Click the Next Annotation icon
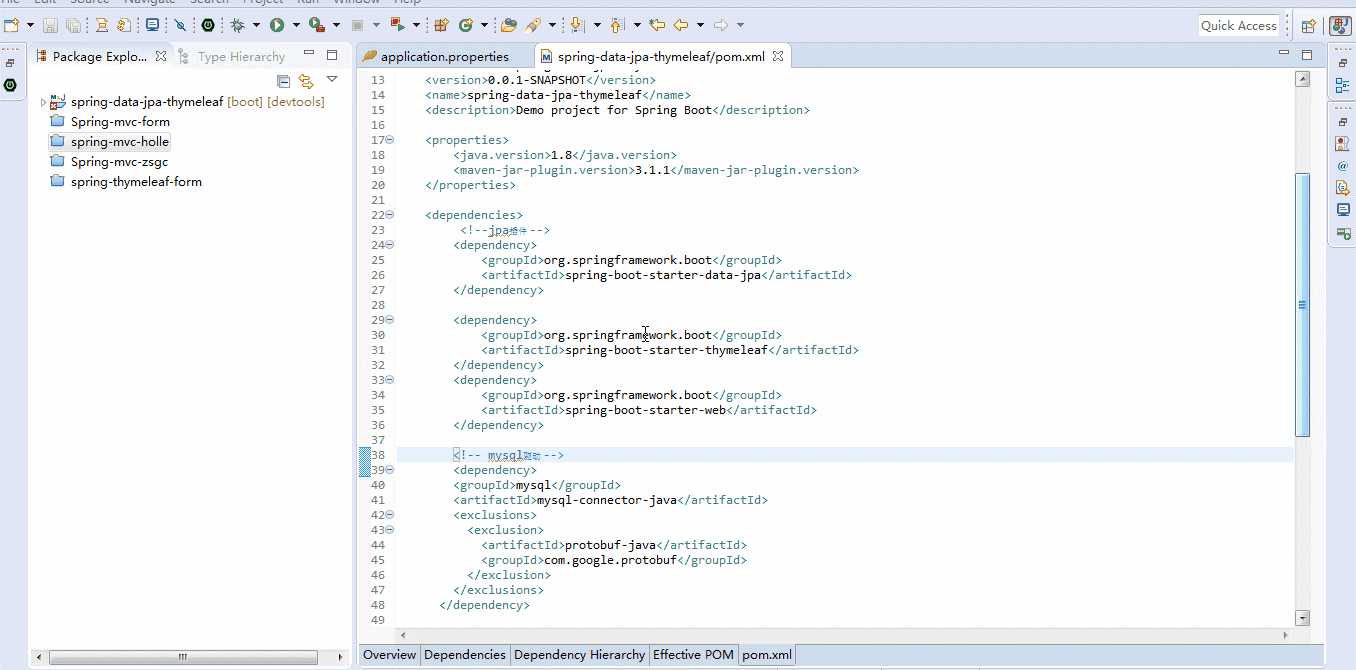The width and height of the screenshot is (1356, 670). [577, 25]
